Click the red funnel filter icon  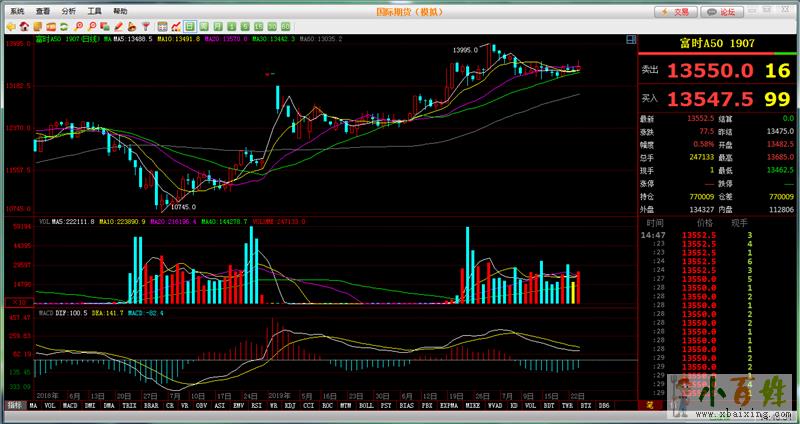tap(147, 24)
